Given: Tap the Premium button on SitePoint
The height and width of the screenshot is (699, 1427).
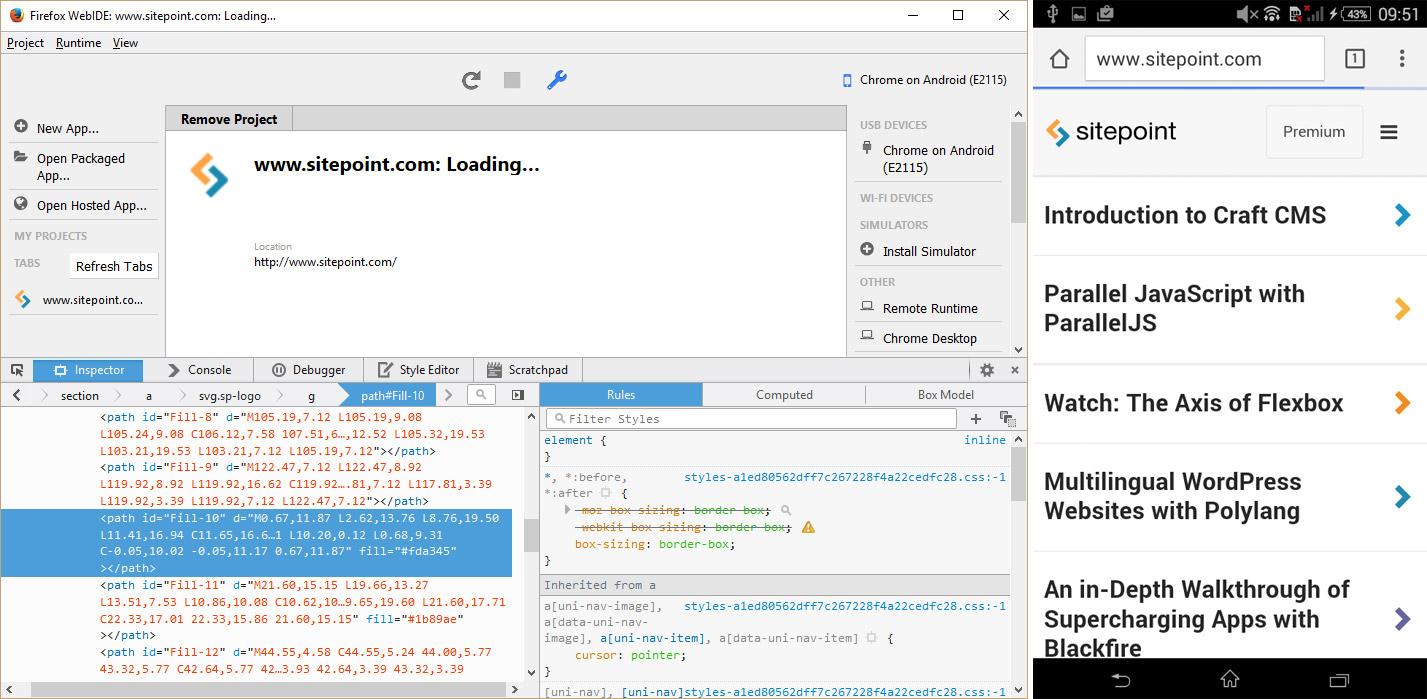Looking at the screenshot, I should [x=1314, y=132].
